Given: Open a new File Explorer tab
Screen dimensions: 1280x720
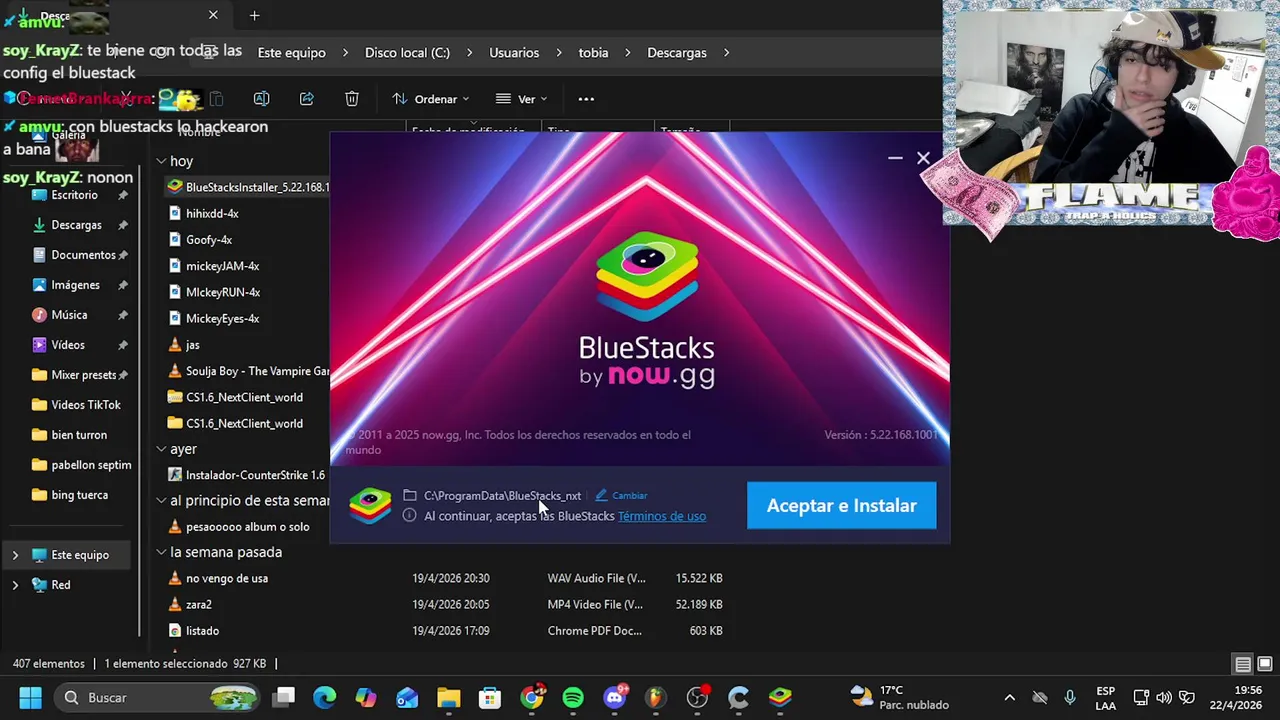Looking at the screenshot, I should (254, 15).
